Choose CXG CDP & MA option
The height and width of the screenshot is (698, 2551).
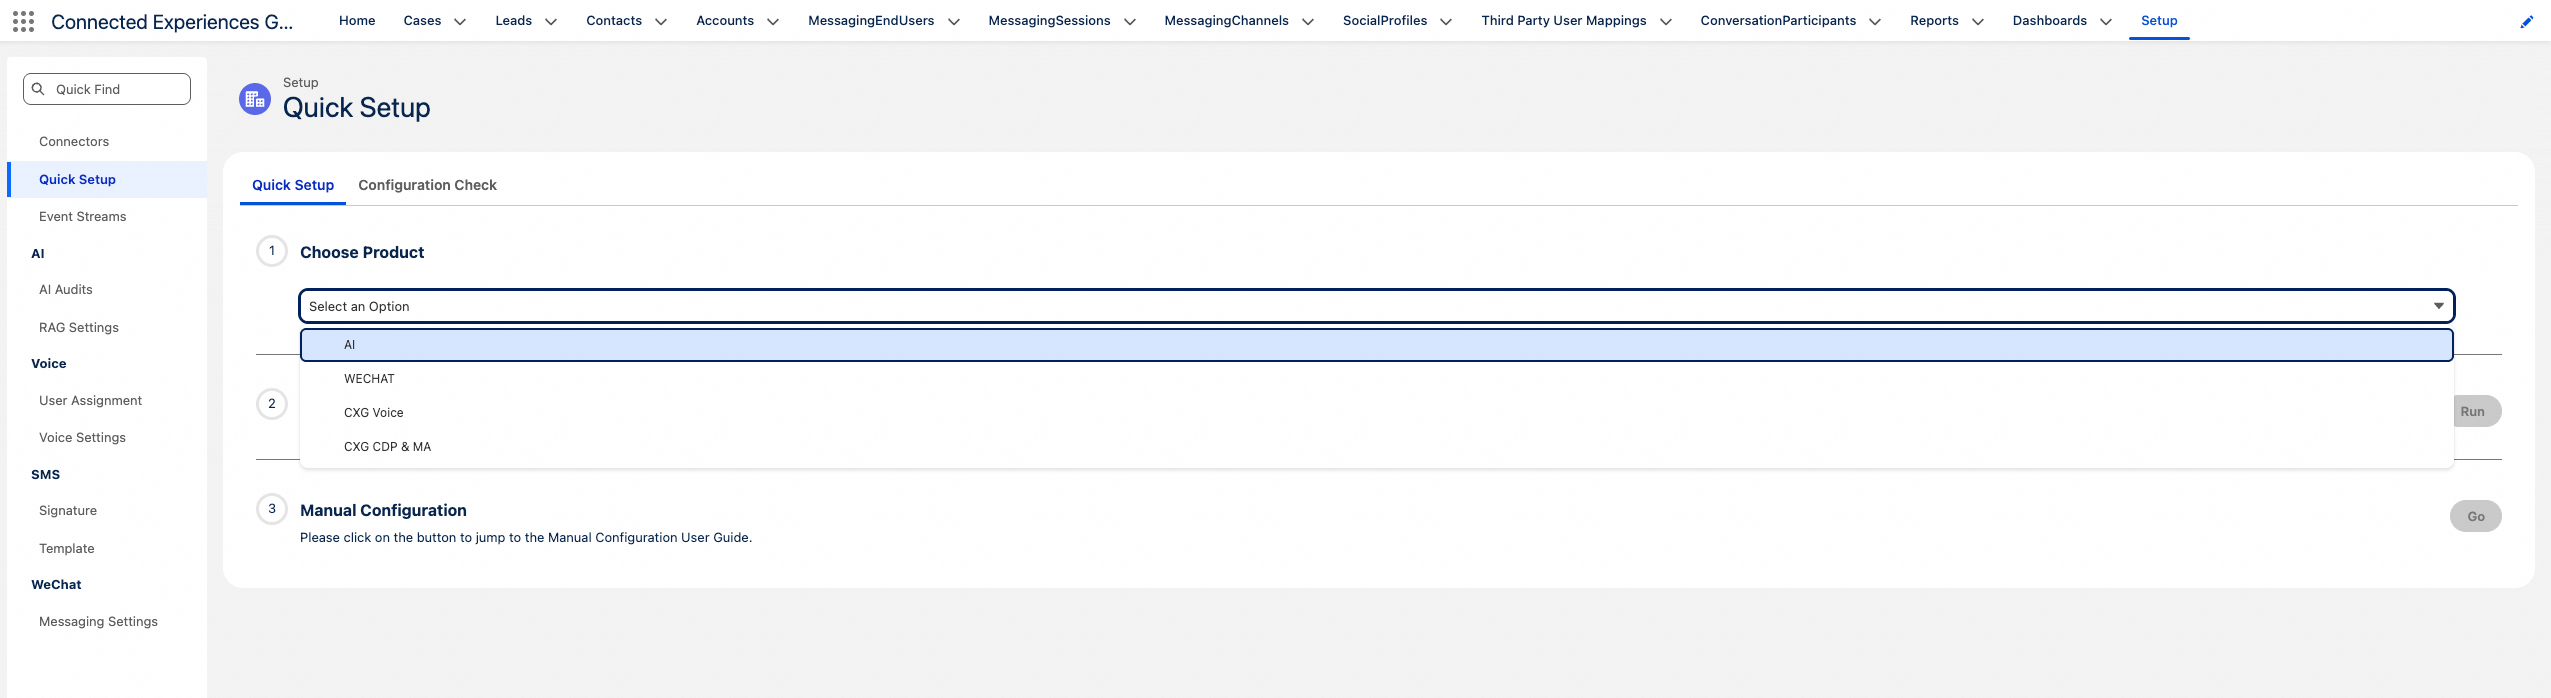point(1377,447)
